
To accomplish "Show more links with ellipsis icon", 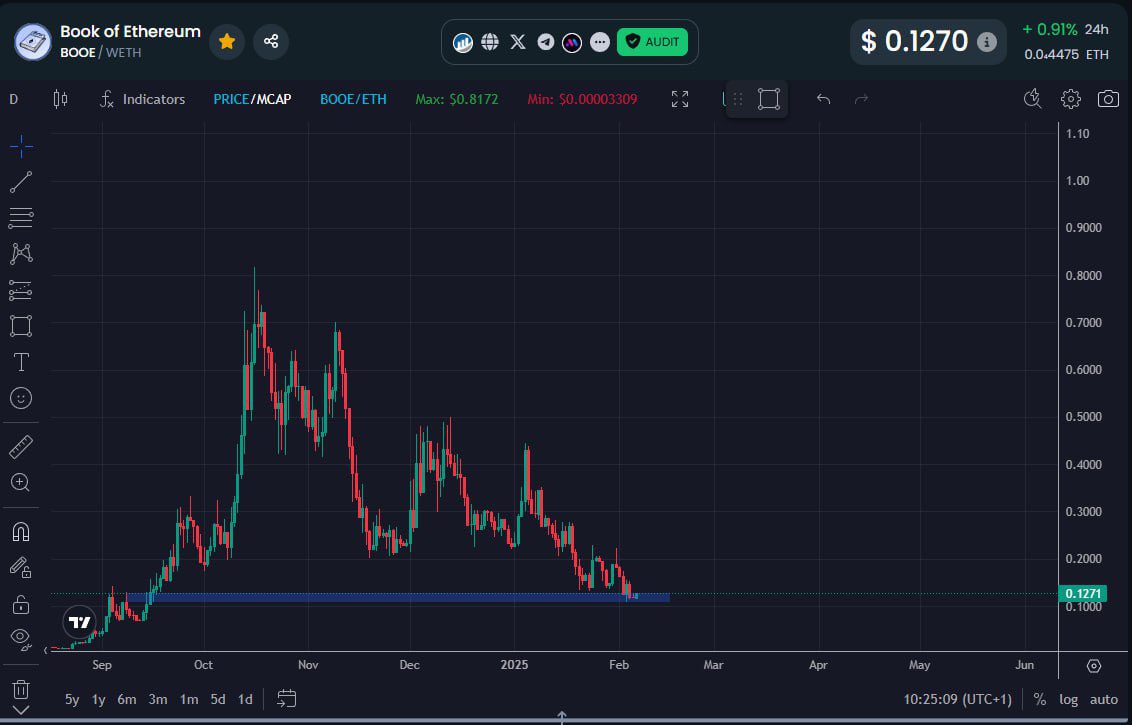I will (x=600, y=42).
